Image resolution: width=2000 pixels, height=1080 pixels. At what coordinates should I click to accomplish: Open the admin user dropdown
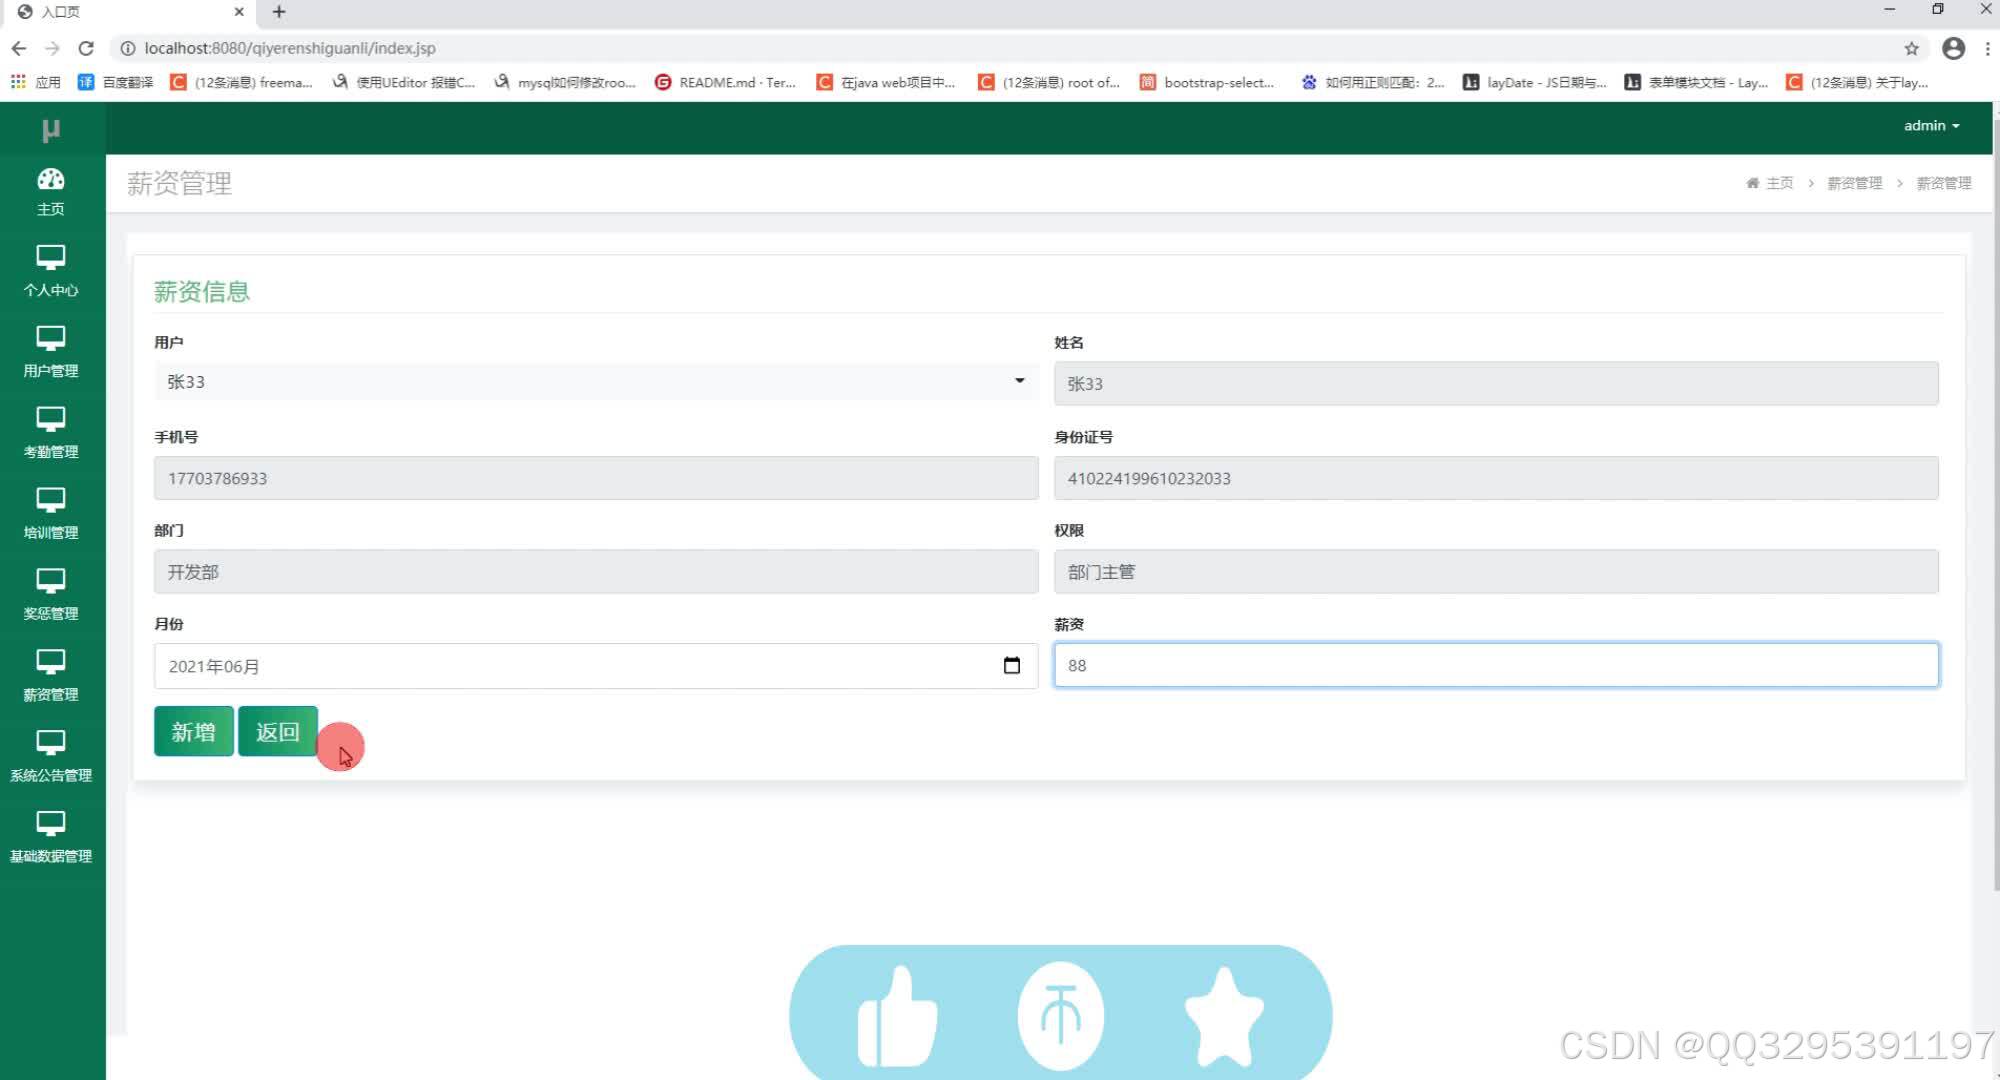click(1931, 126)
